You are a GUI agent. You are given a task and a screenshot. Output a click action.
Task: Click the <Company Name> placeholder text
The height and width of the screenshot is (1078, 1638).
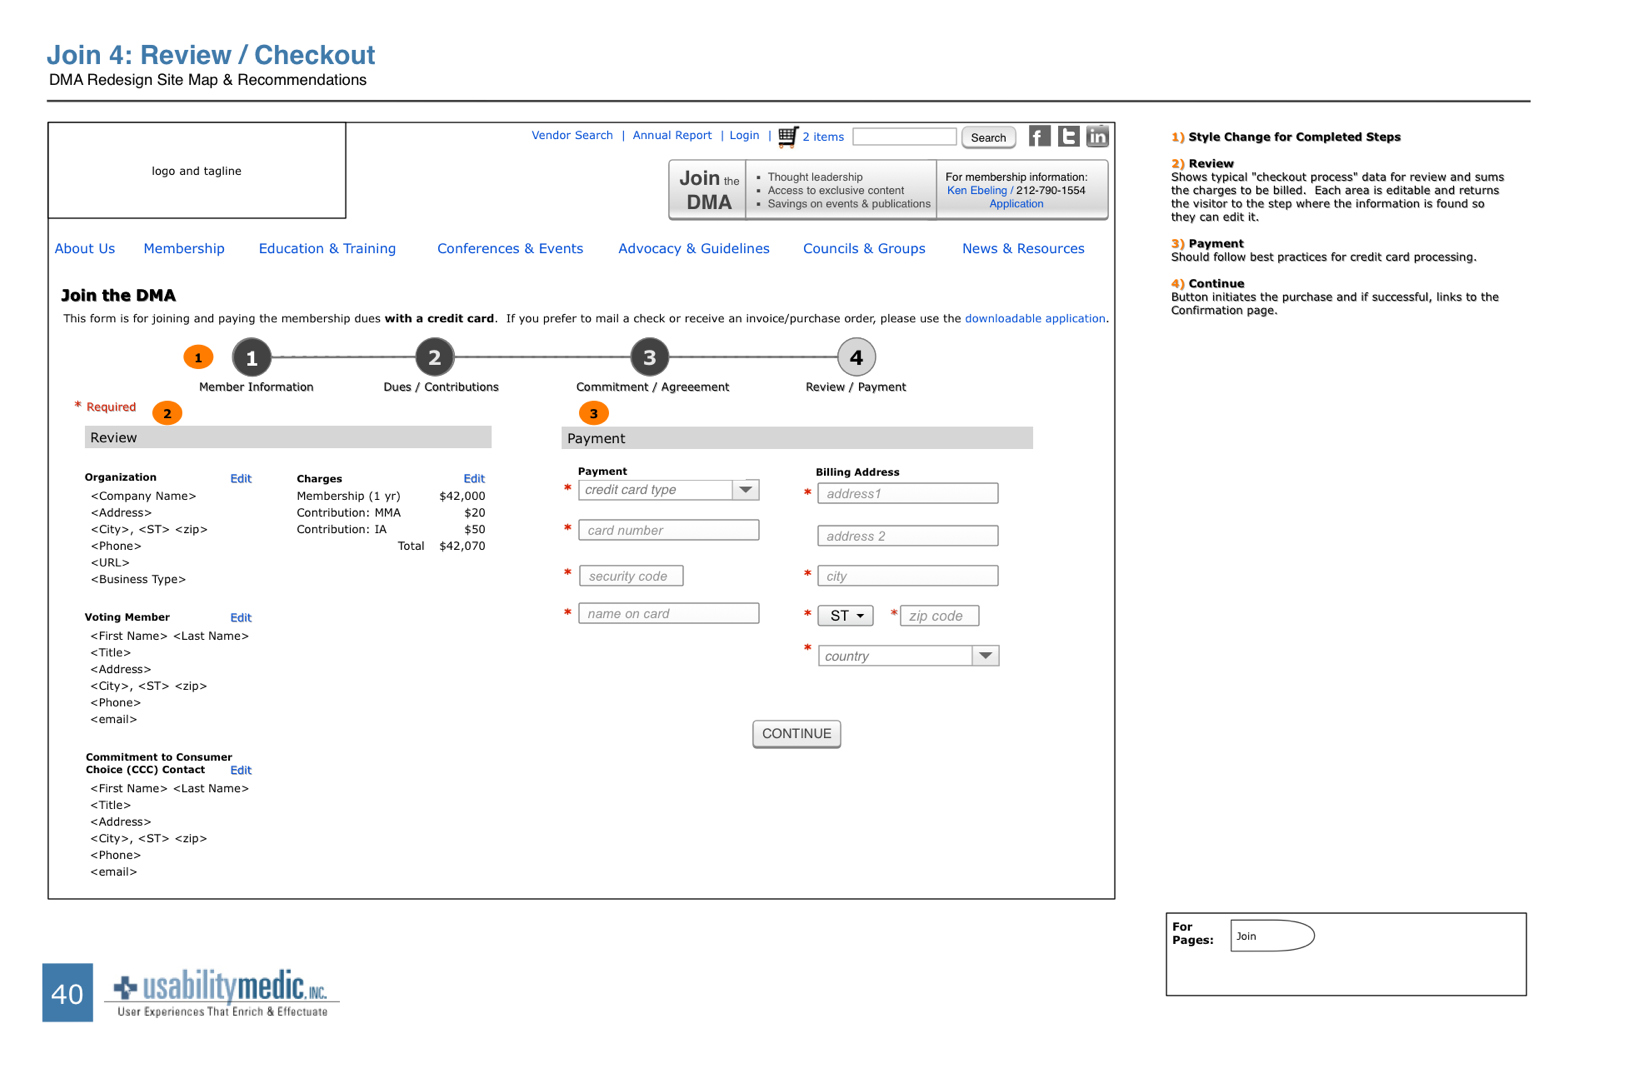click(143, 496)
